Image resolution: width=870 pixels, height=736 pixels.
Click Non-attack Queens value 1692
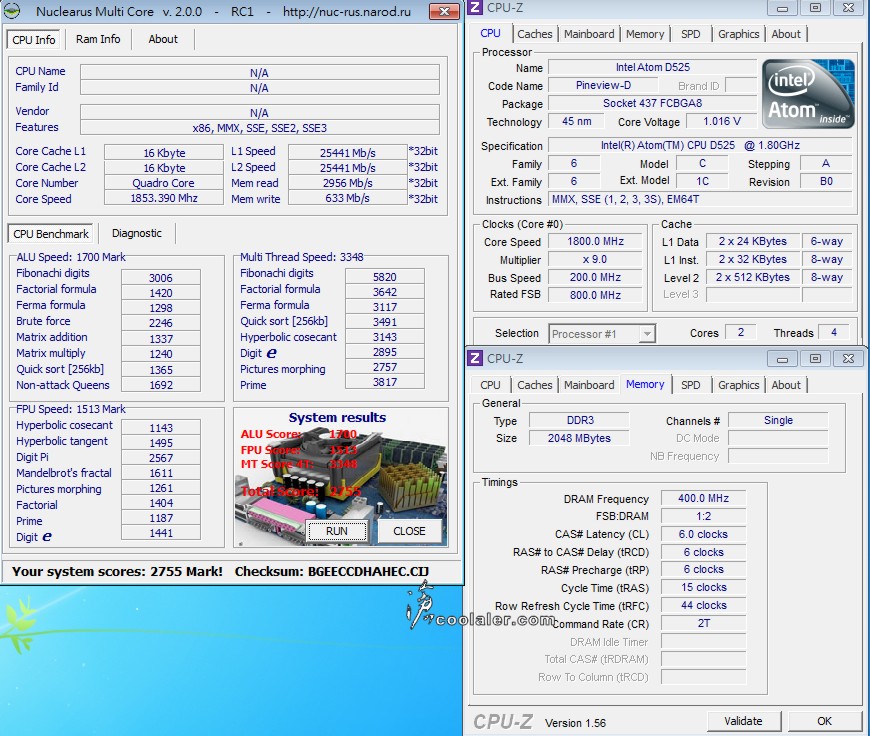161,385
